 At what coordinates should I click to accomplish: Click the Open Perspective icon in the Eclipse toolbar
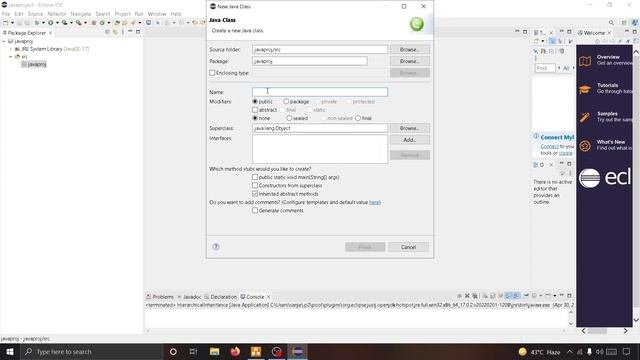(x=624, y=23)
